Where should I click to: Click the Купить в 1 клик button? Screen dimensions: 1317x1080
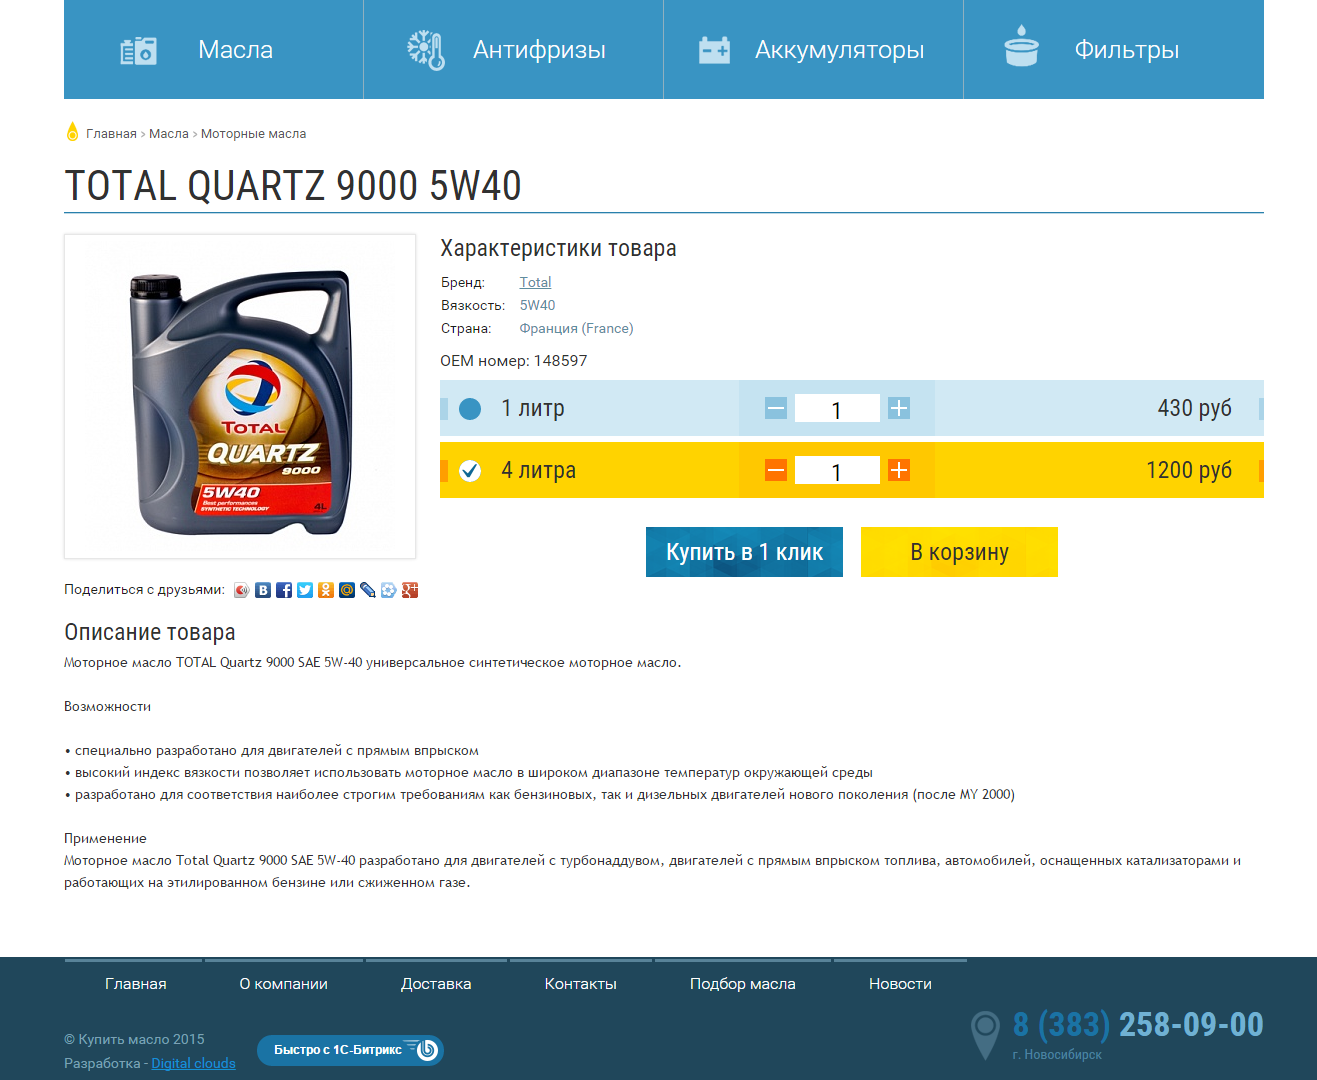click(x=744, y=552)
